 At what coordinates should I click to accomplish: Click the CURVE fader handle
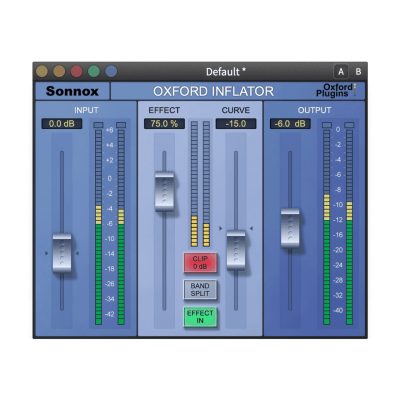click(236, 250)
